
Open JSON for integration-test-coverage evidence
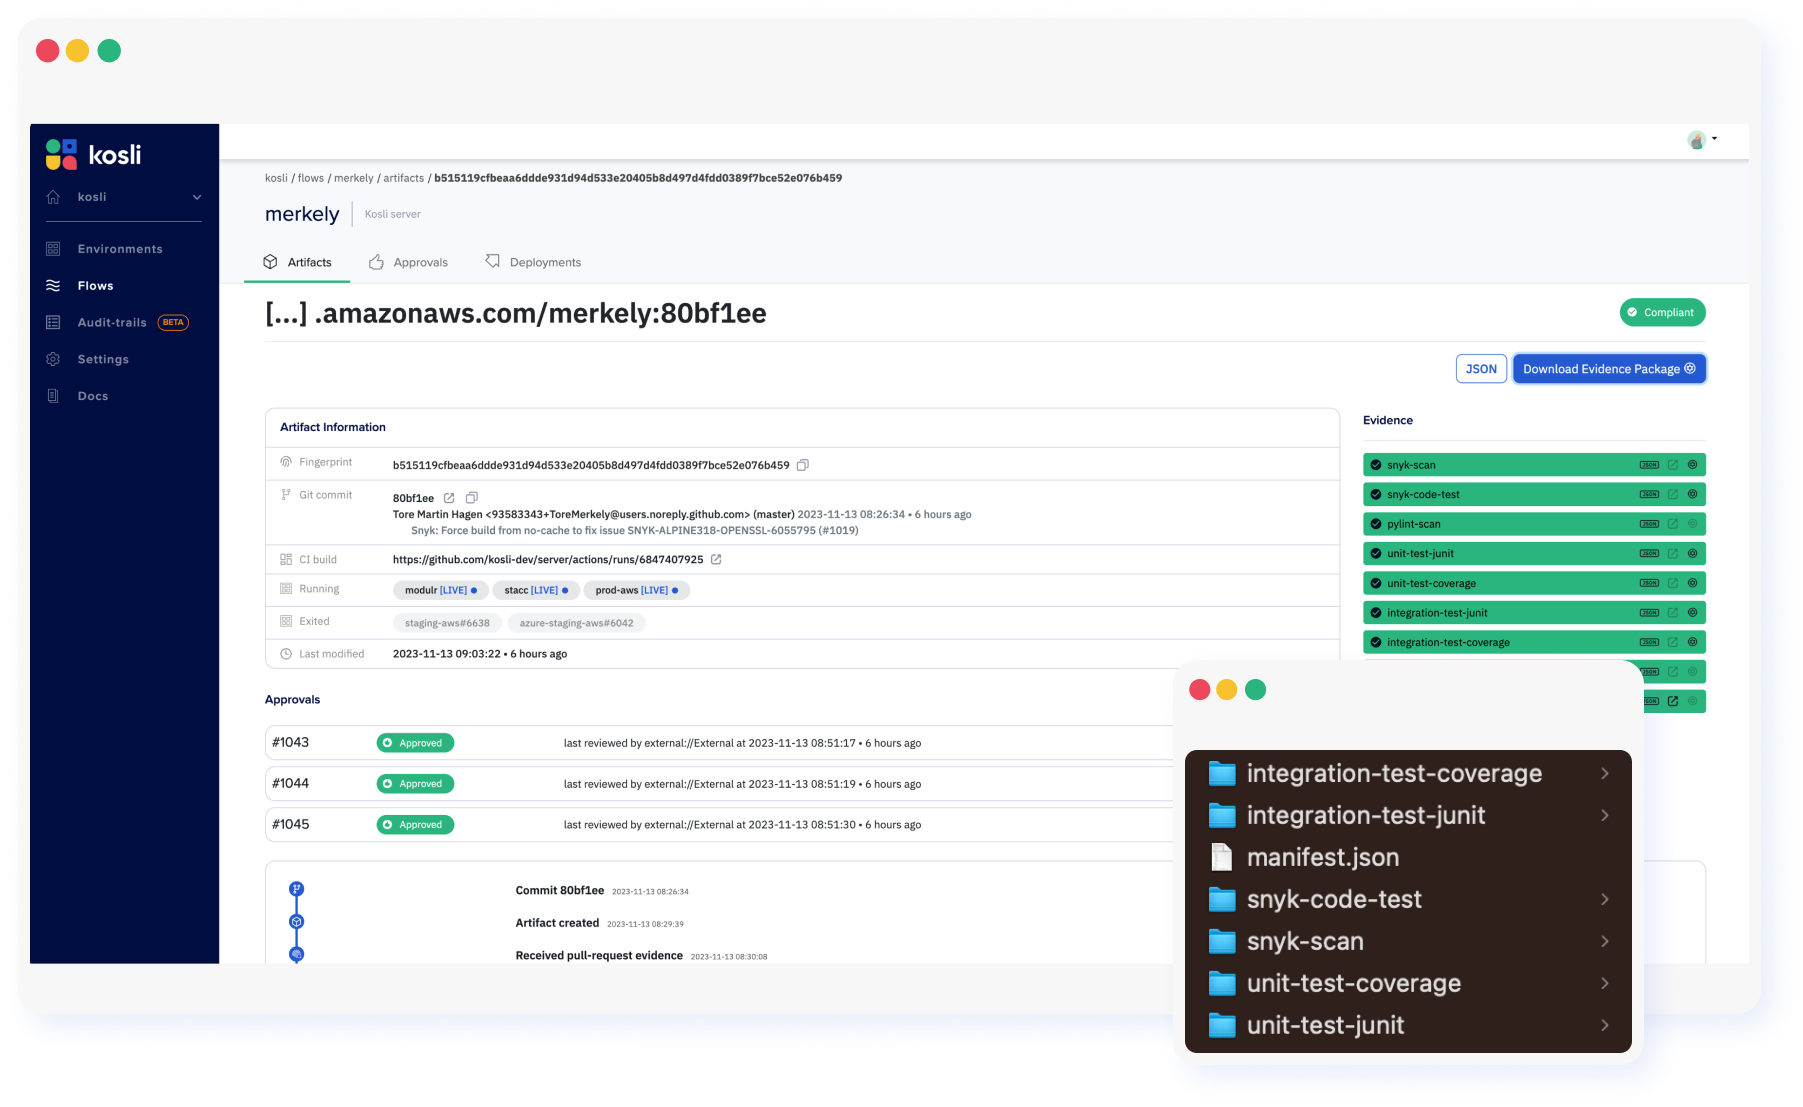coord(1649,642)
